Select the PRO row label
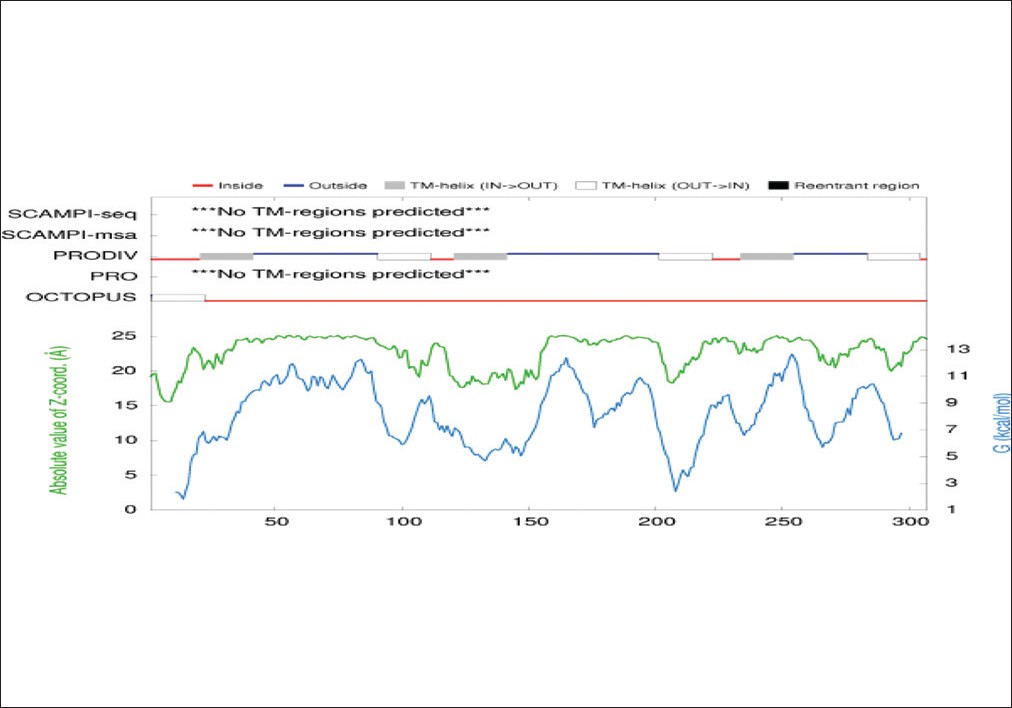 click(113, 275)
